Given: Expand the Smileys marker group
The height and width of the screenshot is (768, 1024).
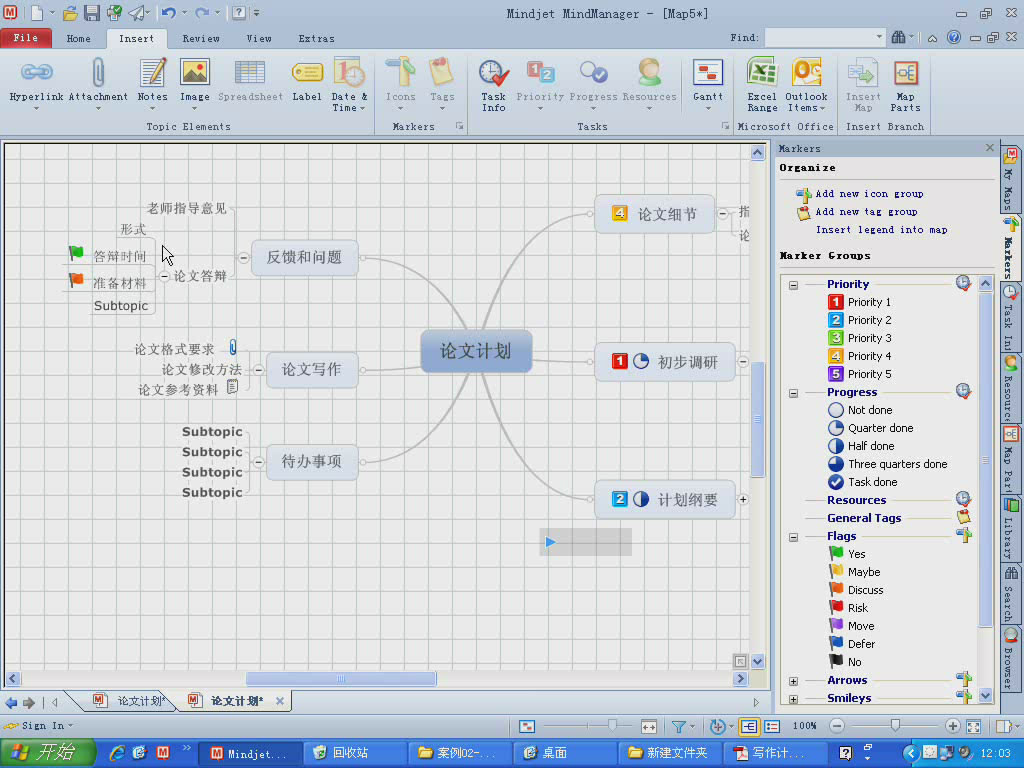Looking at the screenshot, I should [793, 699].
